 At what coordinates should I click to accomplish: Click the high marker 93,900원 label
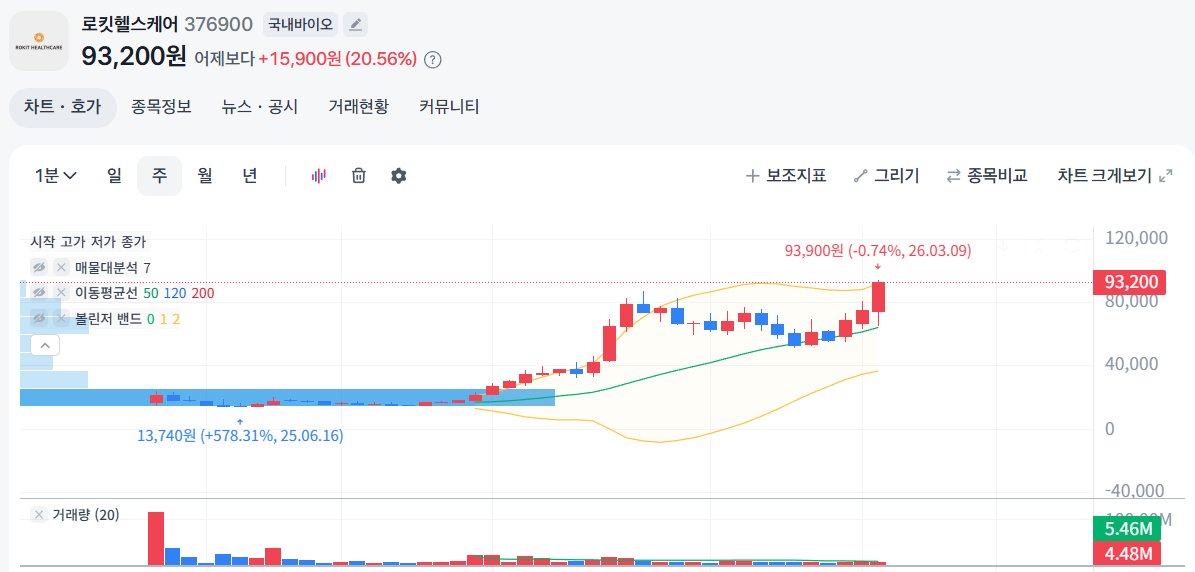click(x=878, y=250)
